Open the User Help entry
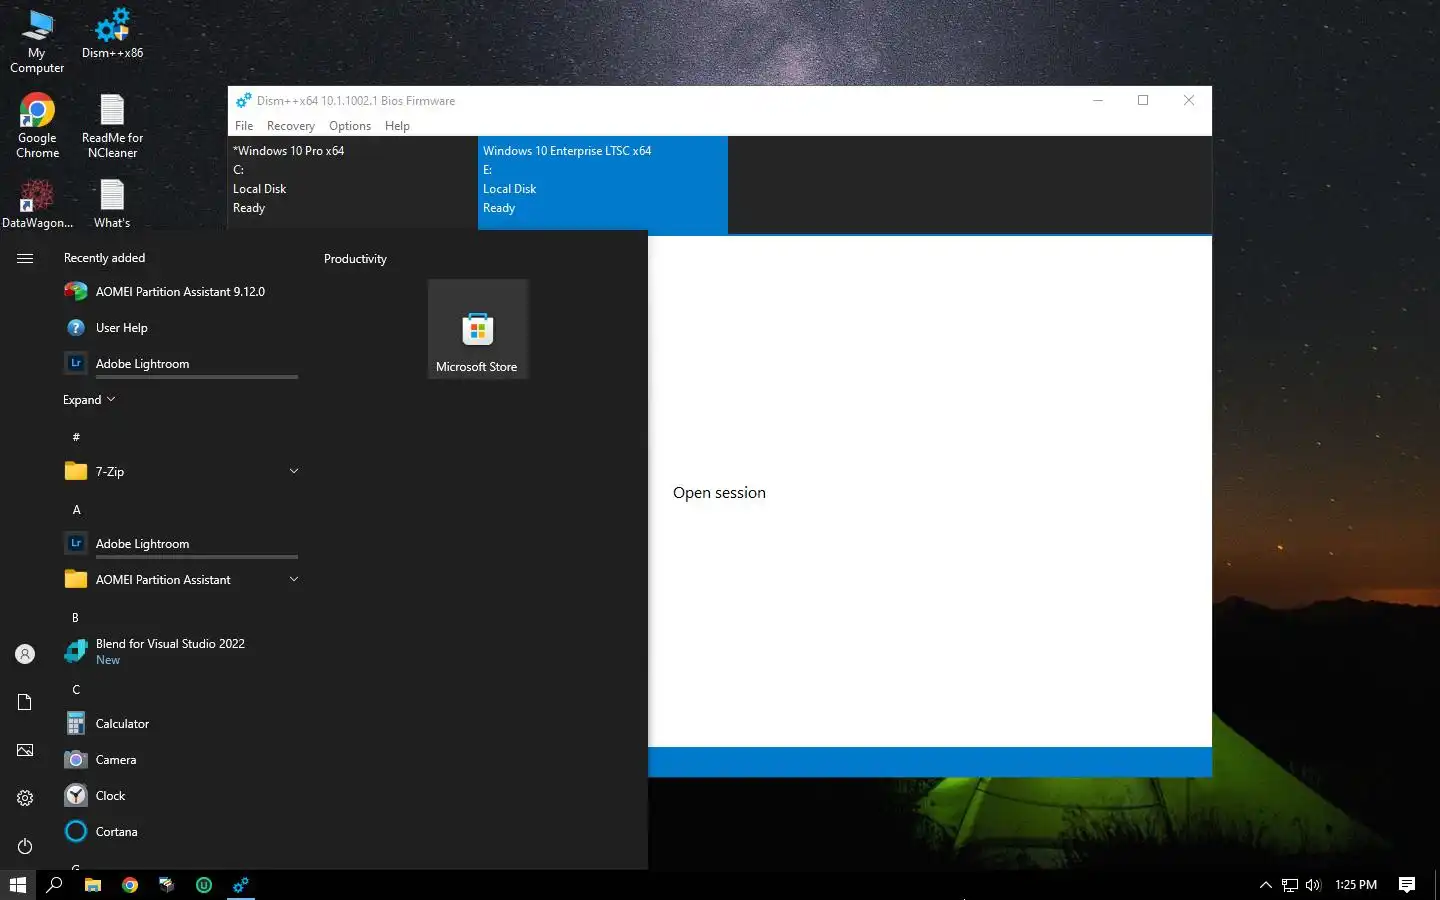The width and height of the screenshot is (1440, 900). 180,328
